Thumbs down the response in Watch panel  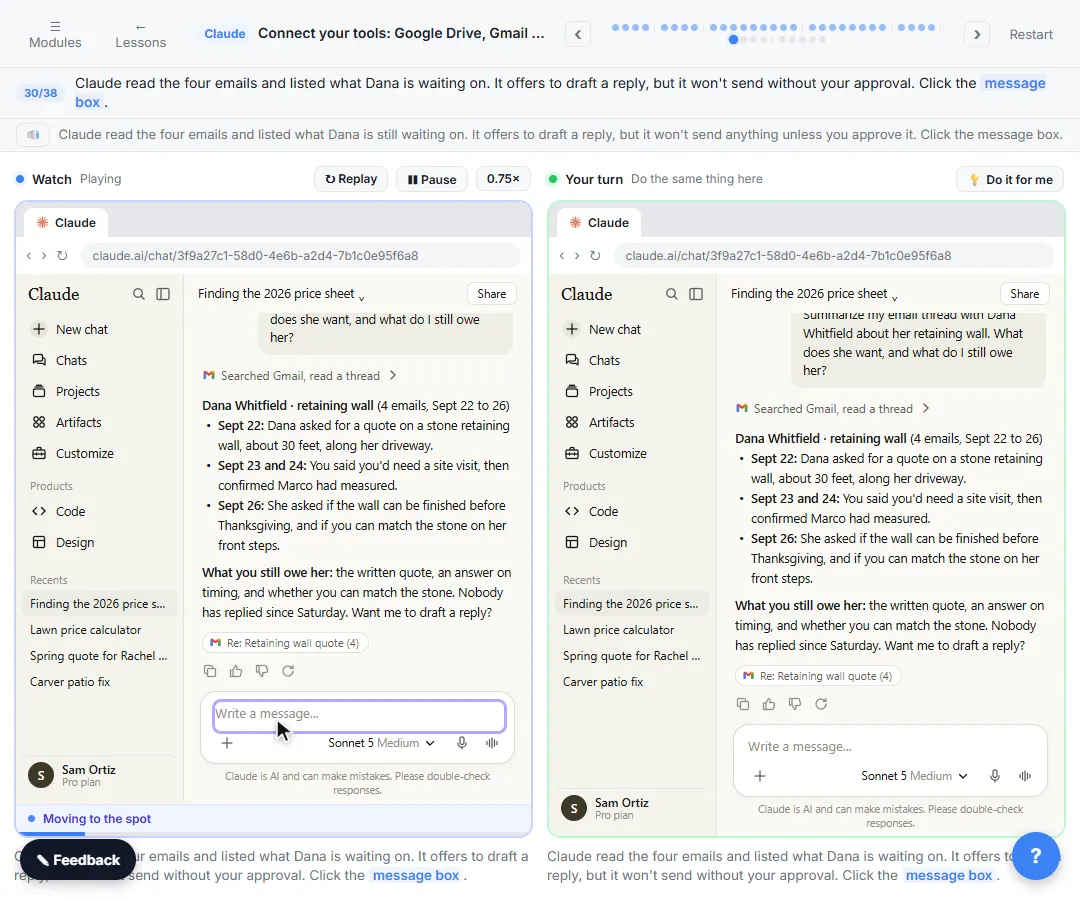tap(262, 671)
